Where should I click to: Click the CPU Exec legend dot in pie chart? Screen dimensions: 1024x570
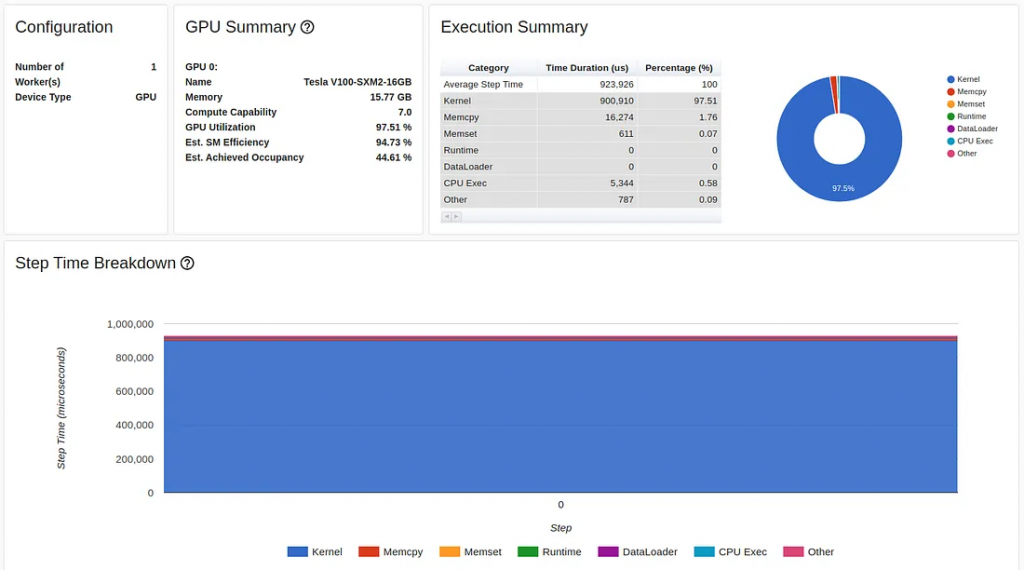(x=950, y=141)
